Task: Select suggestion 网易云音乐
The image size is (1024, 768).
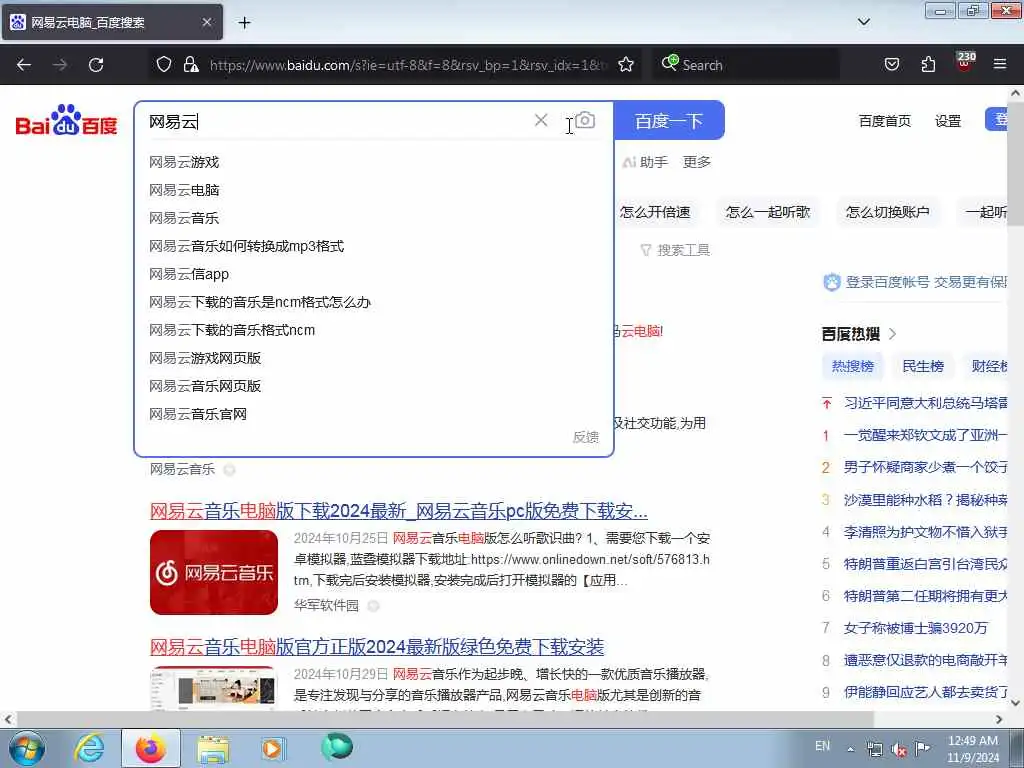Action: click(x=184, y=218)
